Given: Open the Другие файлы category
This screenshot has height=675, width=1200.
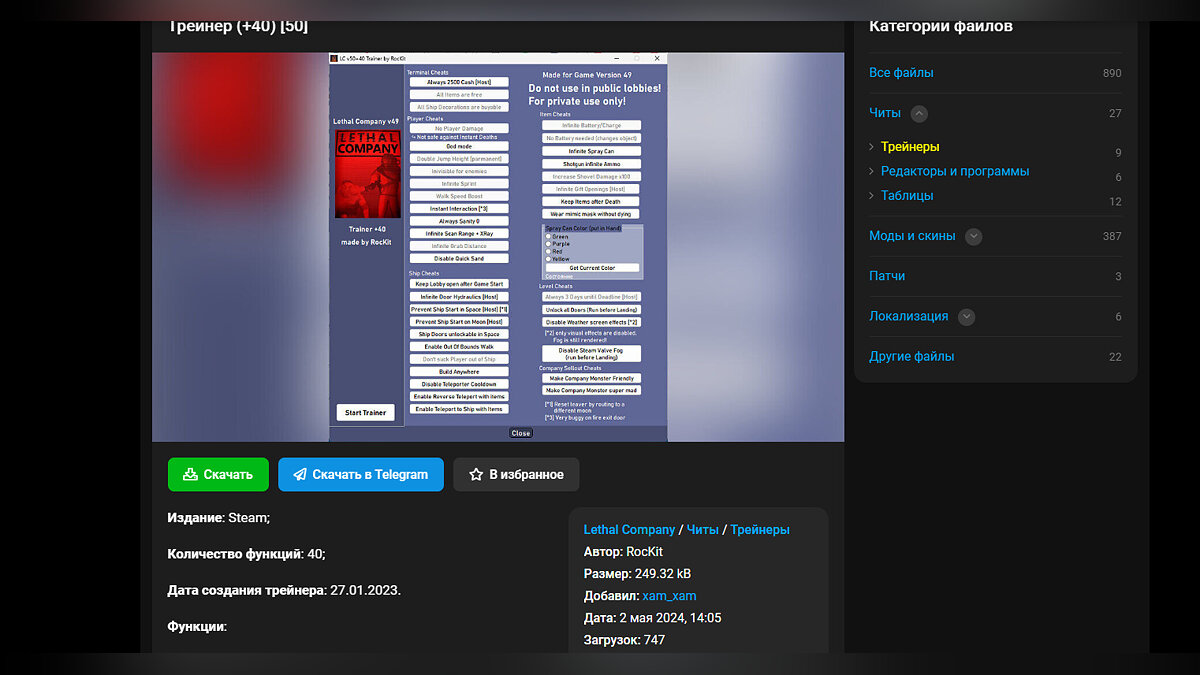Looking at the screenshot, I should [911, 357].
